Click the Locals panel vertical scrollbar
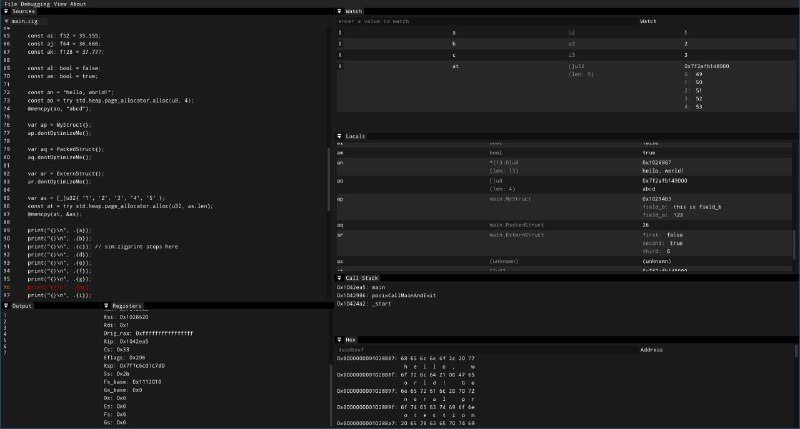 [x=796, y=245]
